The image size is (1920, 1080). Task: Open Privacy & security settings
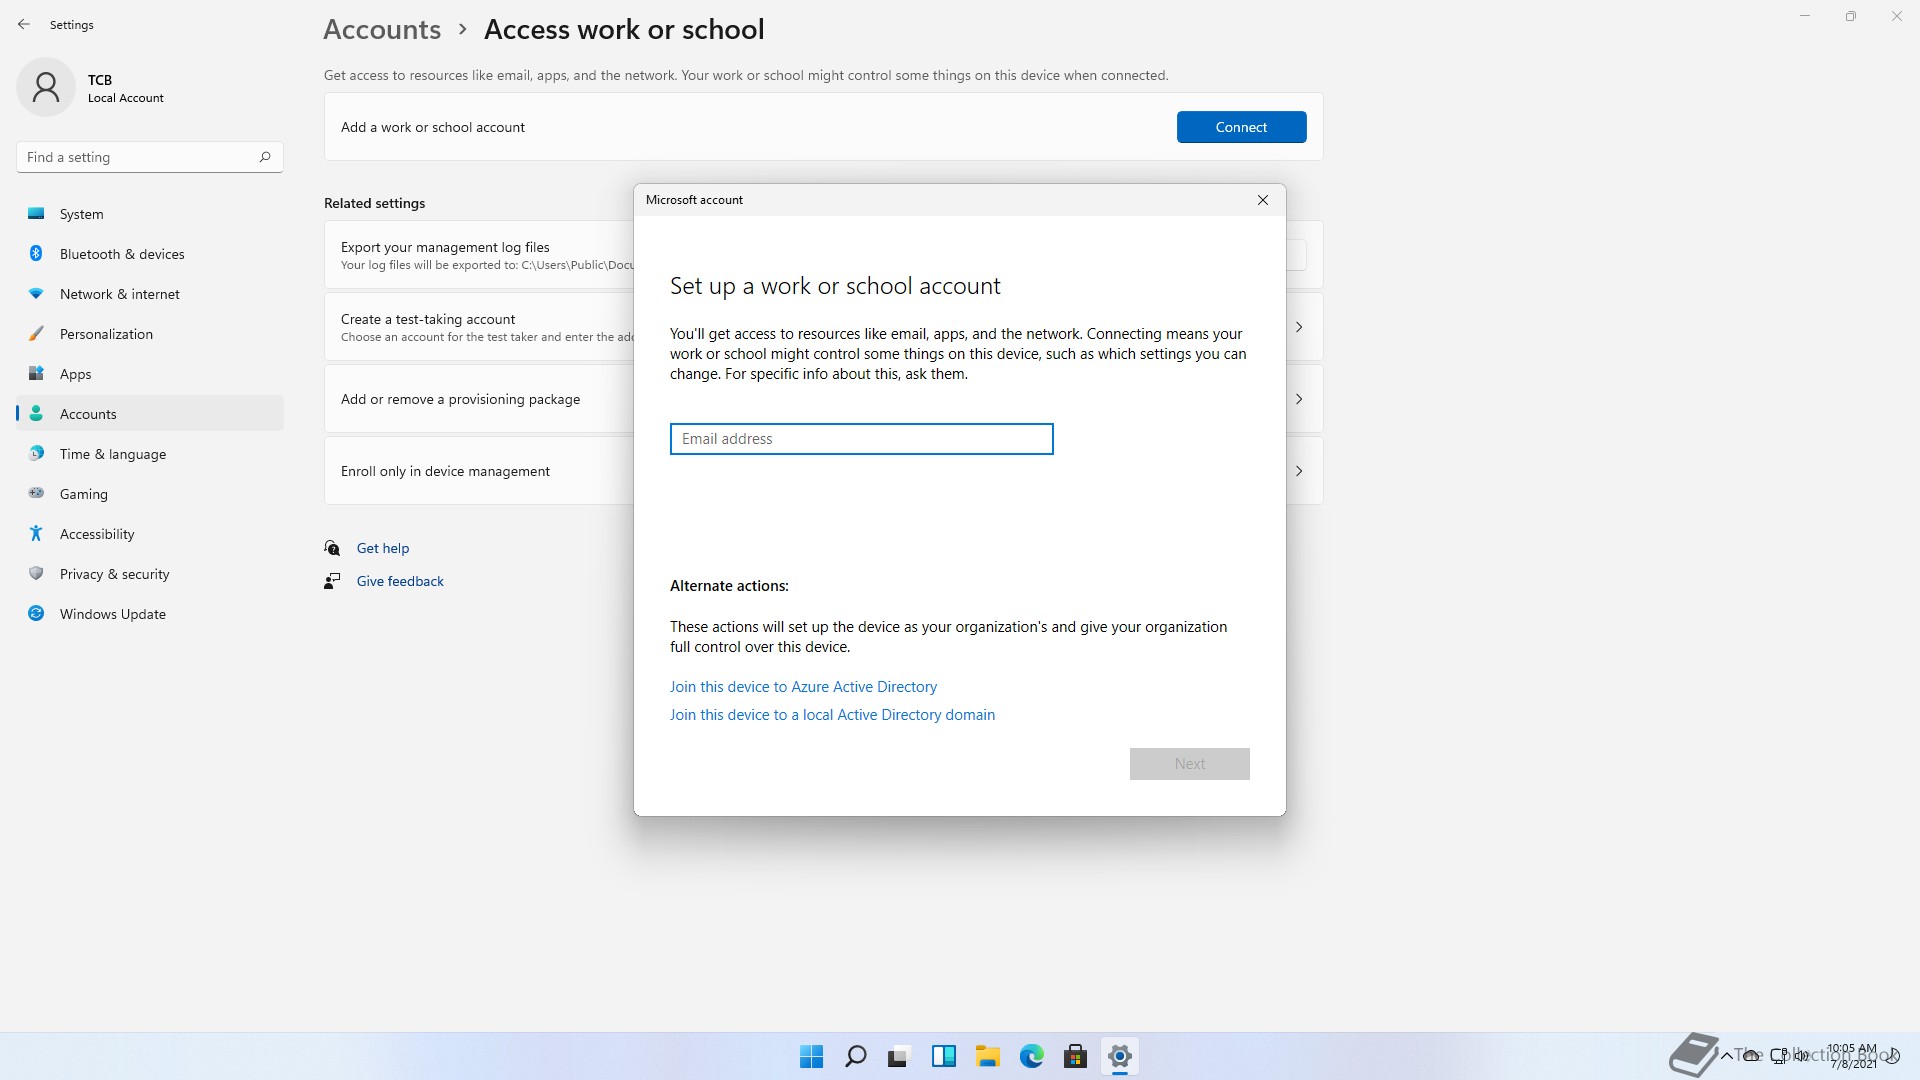coord(150,574)
